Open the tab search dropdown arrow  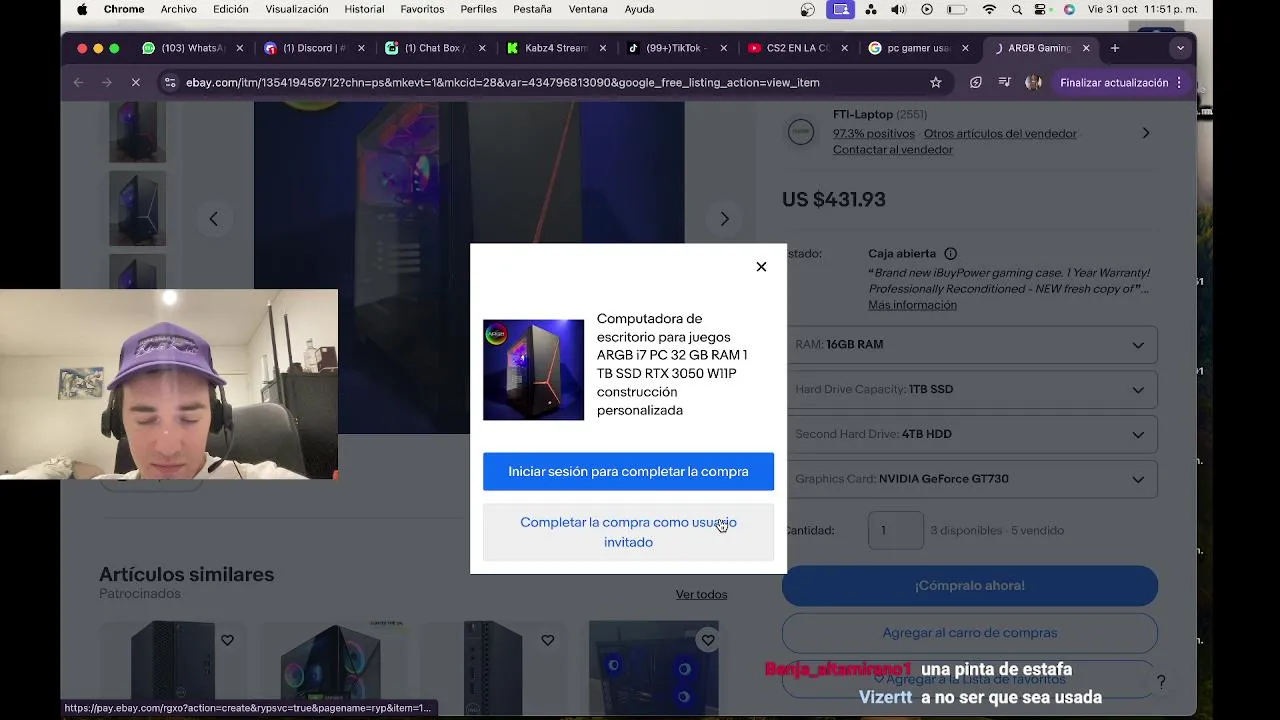click(x=1180, y=48)
